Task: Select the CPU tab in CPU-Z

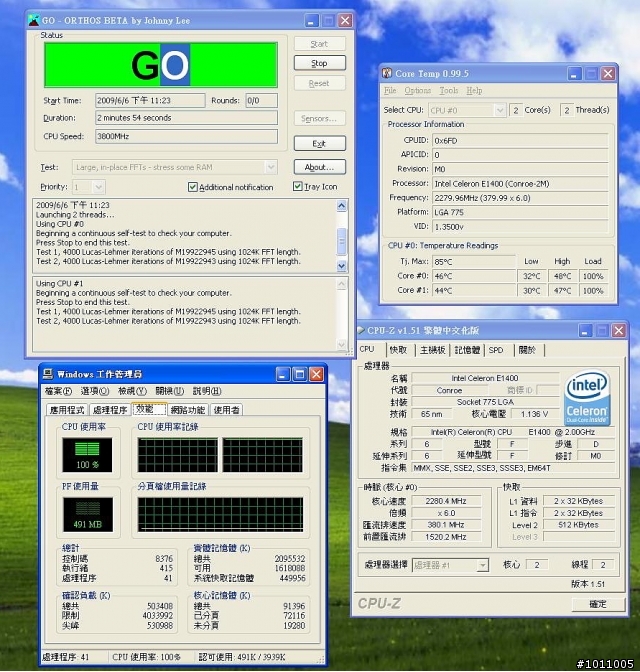Action: pos(367,349)
